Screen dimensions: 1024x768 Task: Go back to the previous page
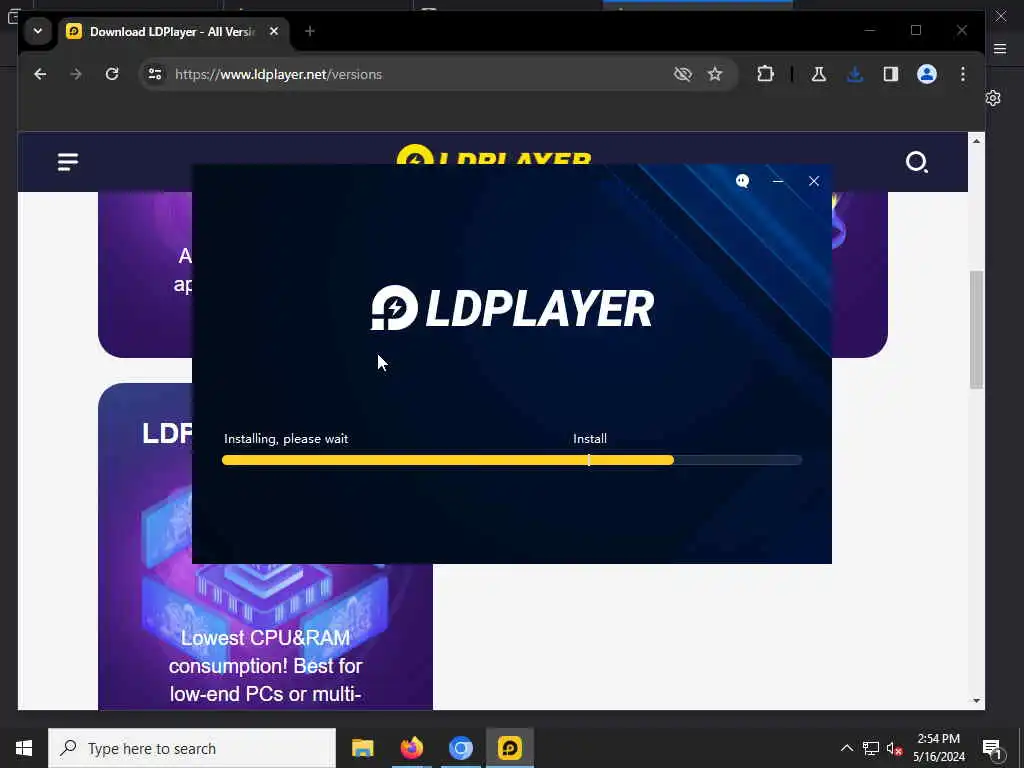point(40,74)
